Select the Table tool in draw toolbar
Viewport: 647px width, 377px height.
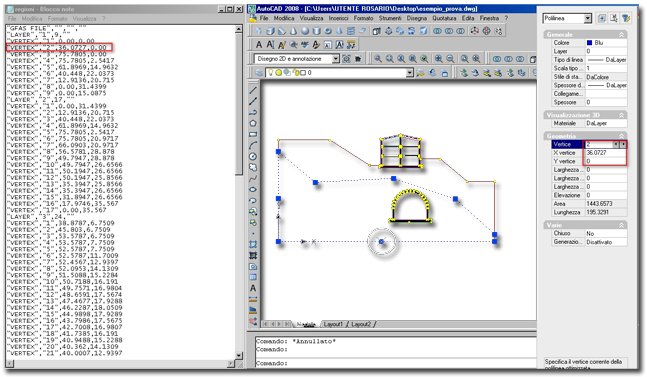click(253, 277)
